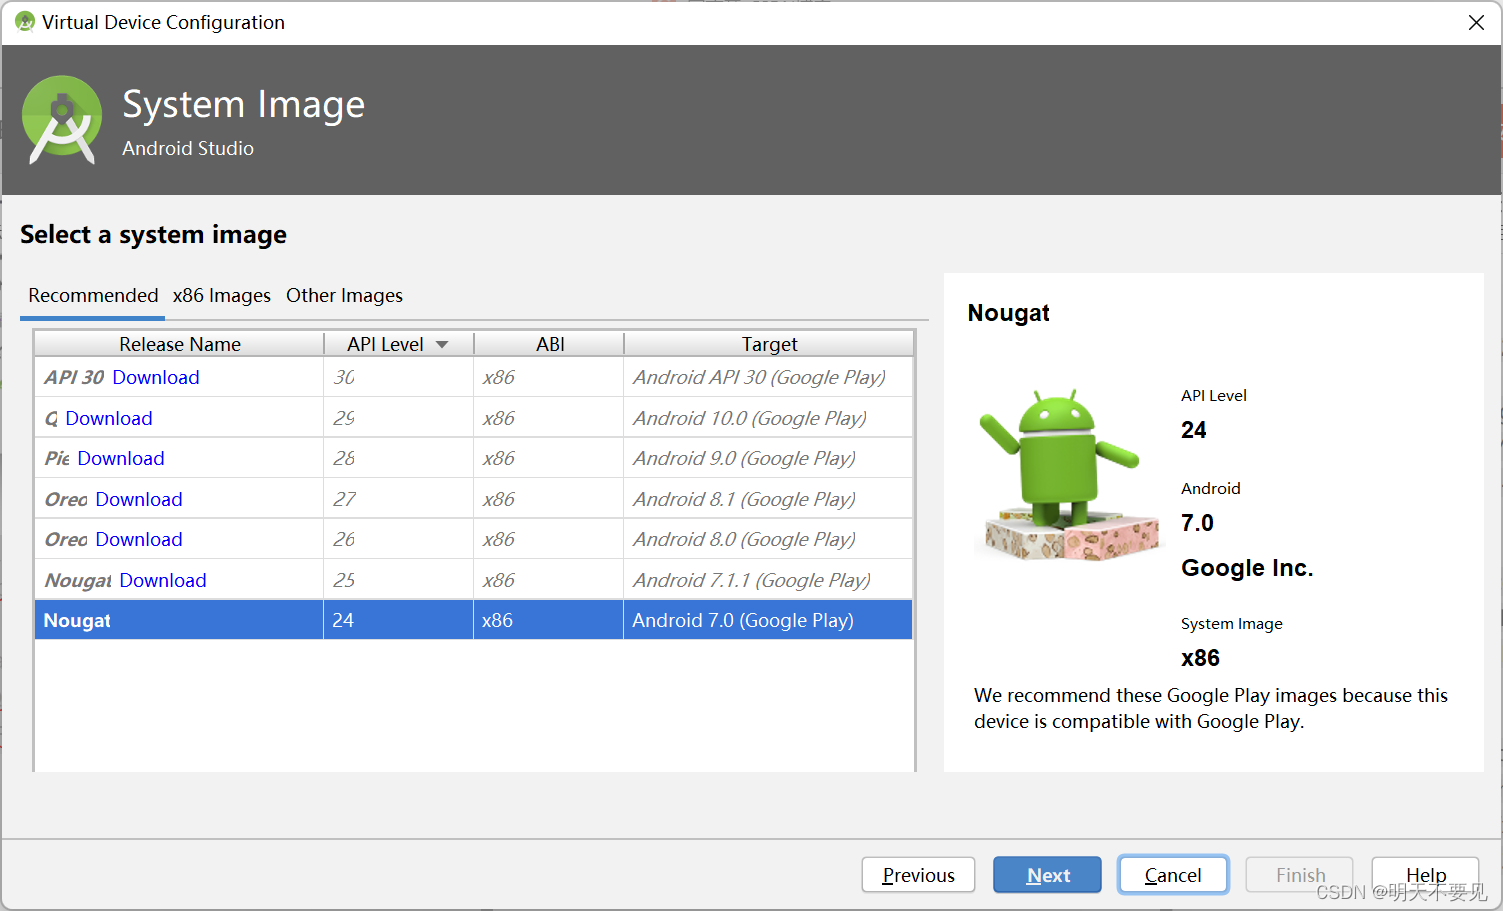This screenshot has width=1503, height=911.
Task: Download the Oreo API 26 image
Action: pyautogui.click(x=139, y=539)
